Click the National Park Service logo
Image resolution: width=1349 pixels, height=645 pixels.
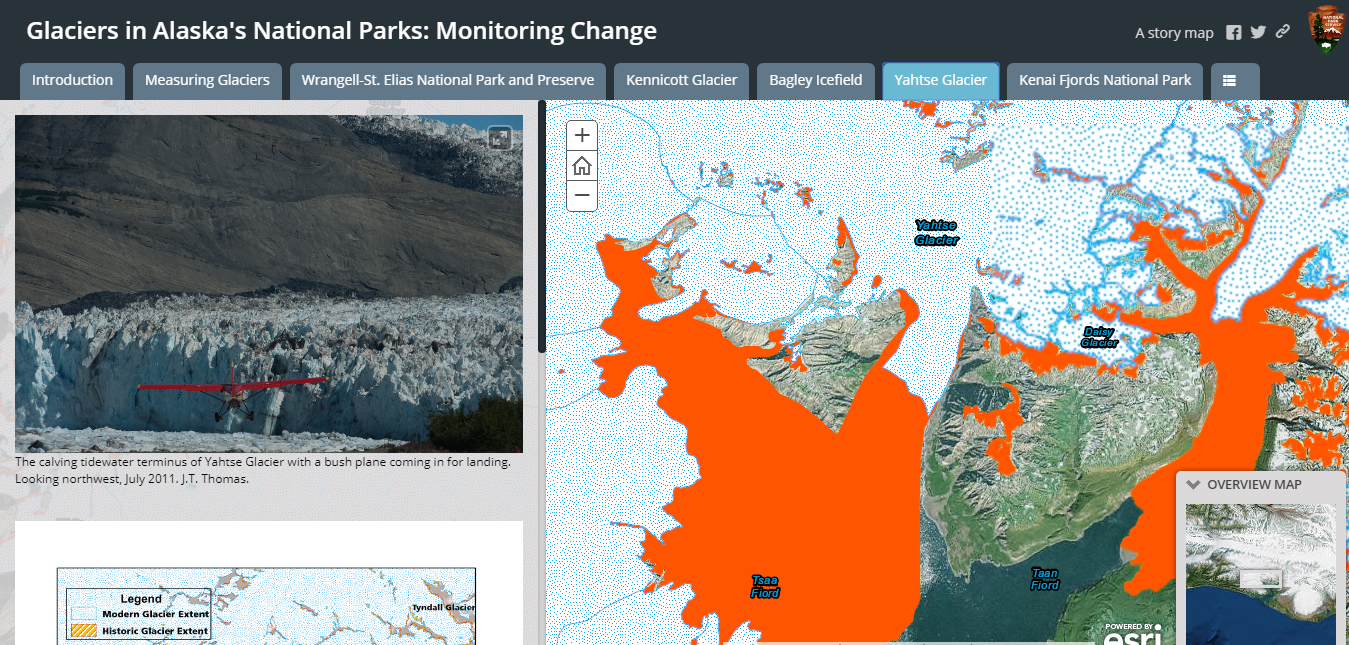coord(1327,30)
